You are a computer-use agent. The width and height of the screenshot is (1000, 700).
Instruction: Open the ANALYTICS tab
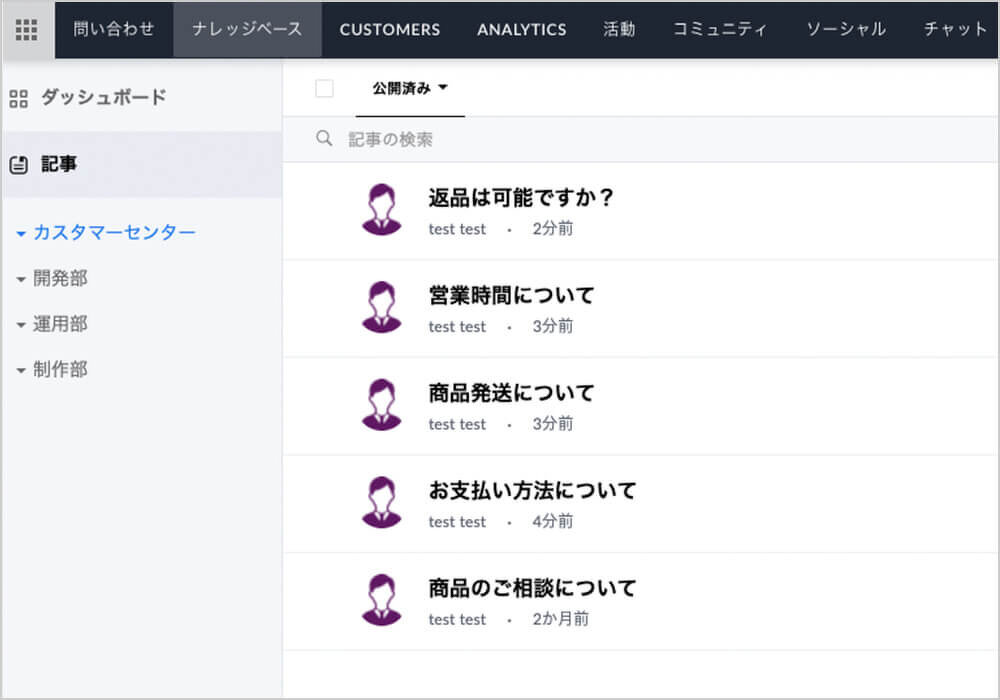[x=521, y=29]
